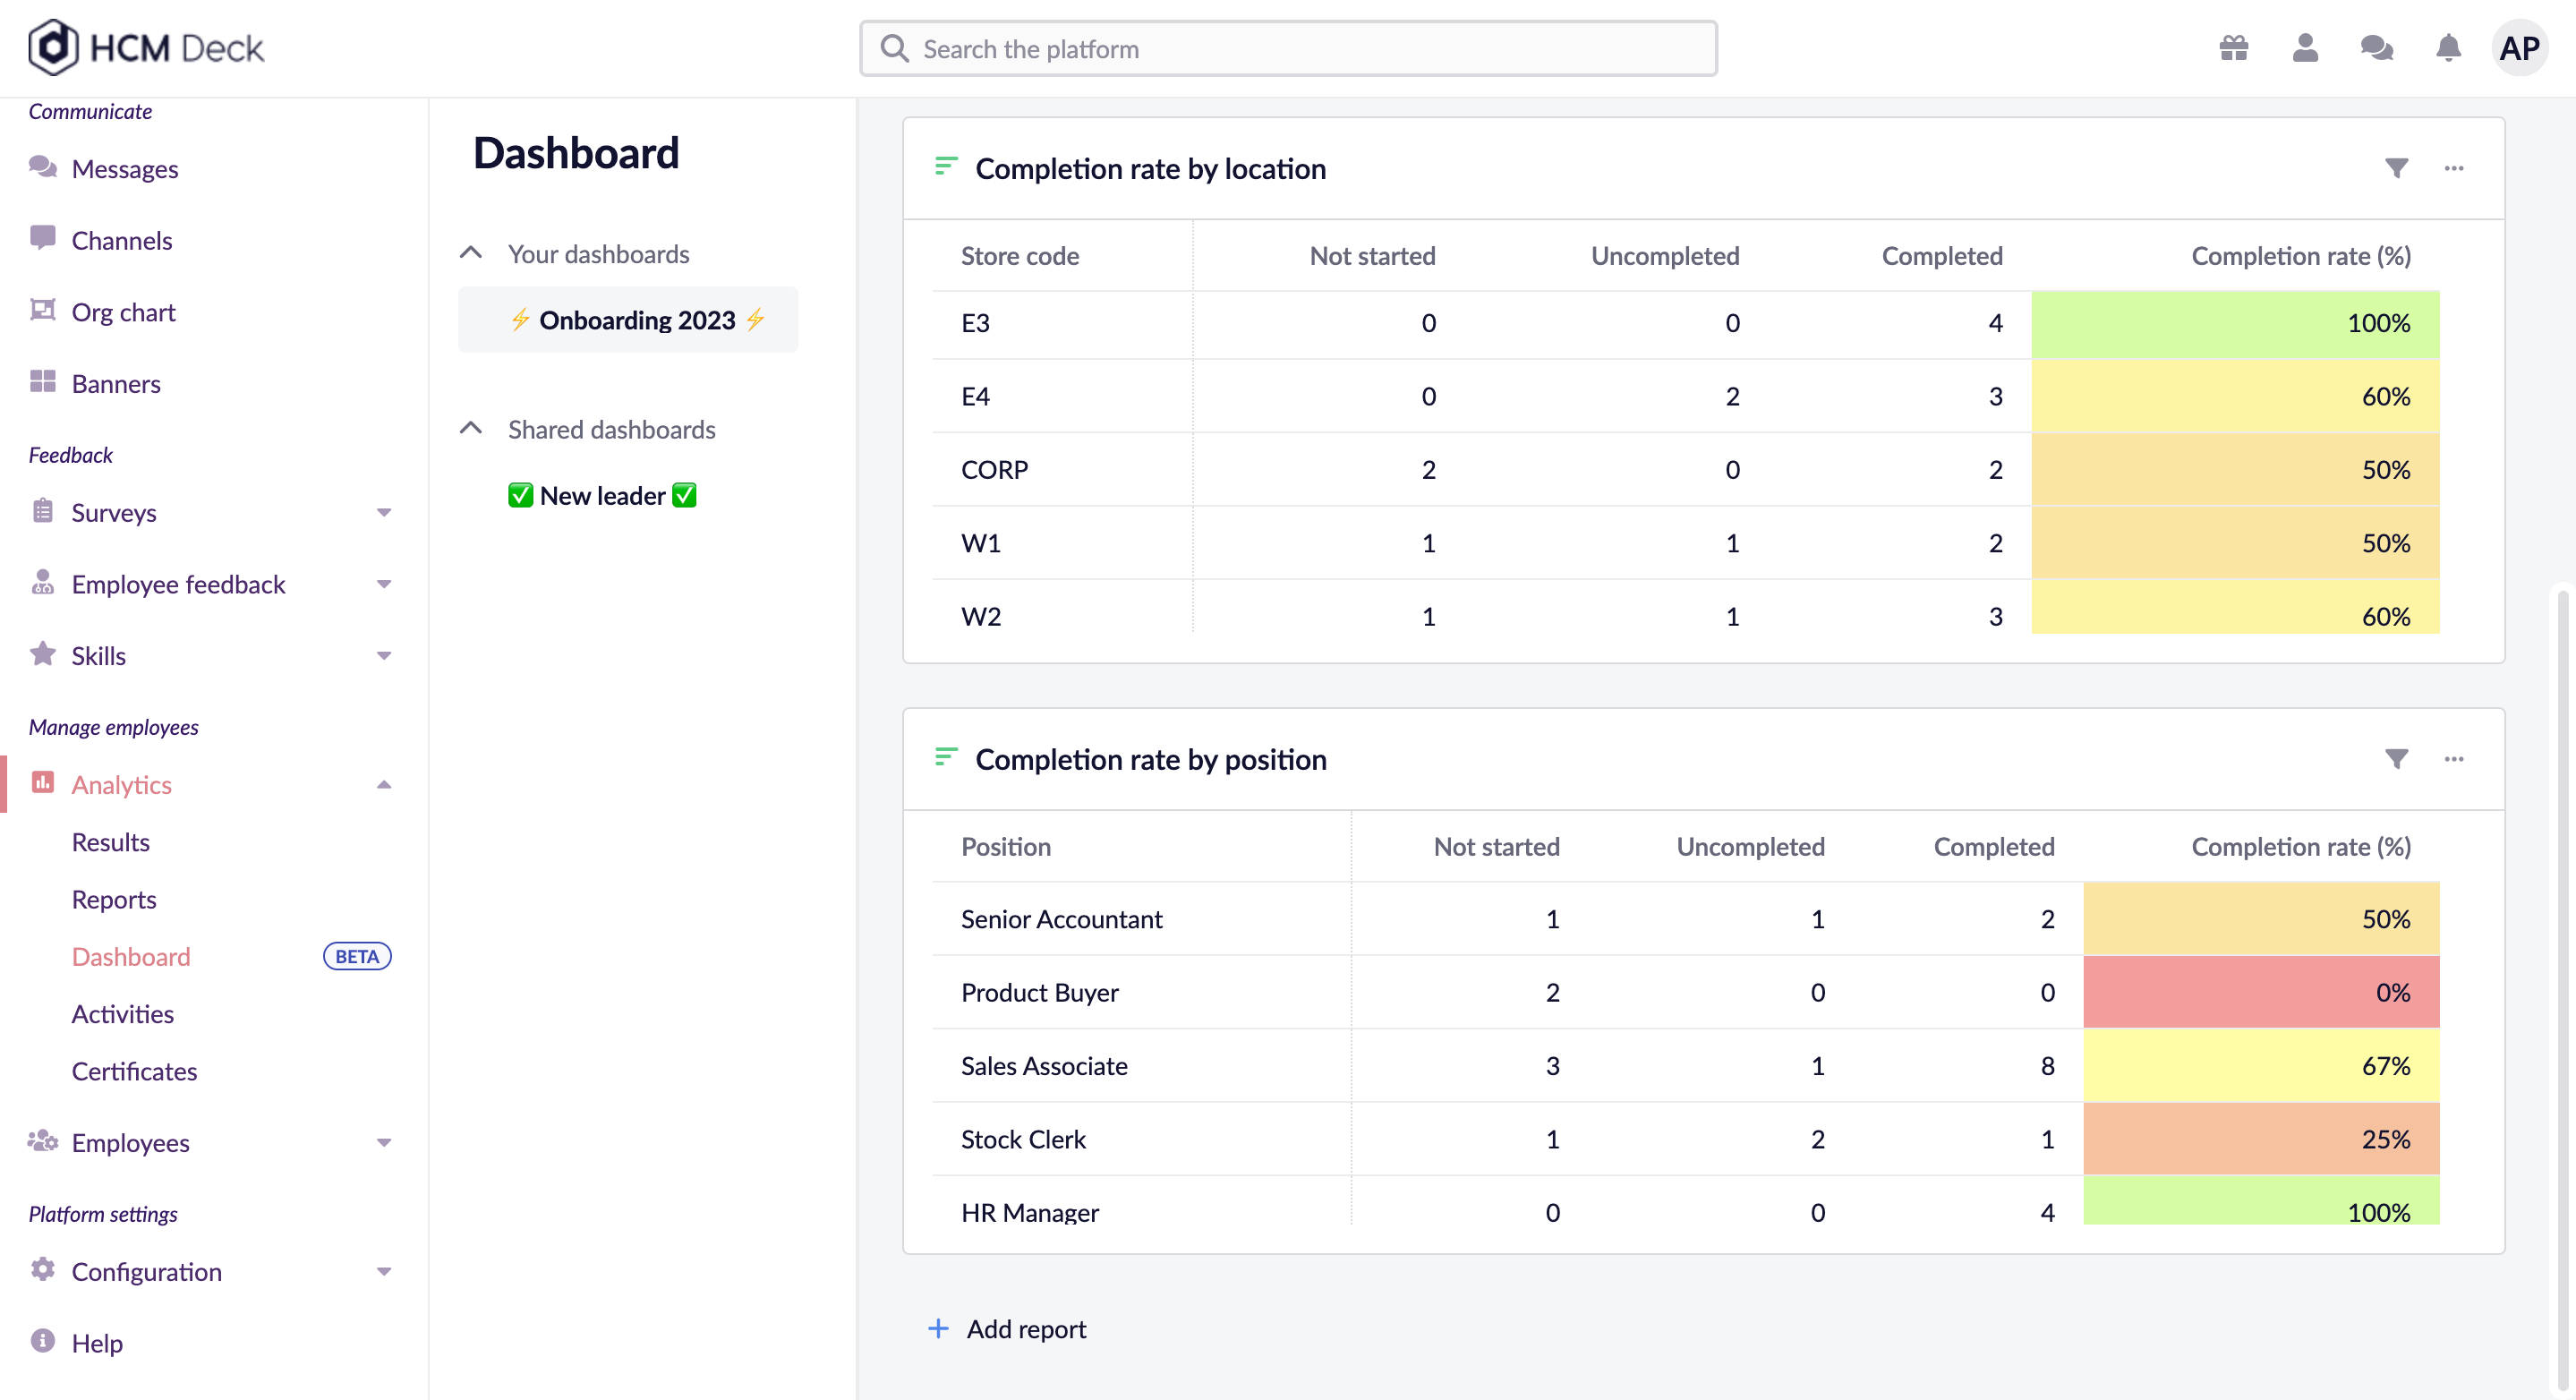Select the Onboarding 2023 dashboard
This screenshot has width=2576, height=1400.
point(628,320)
